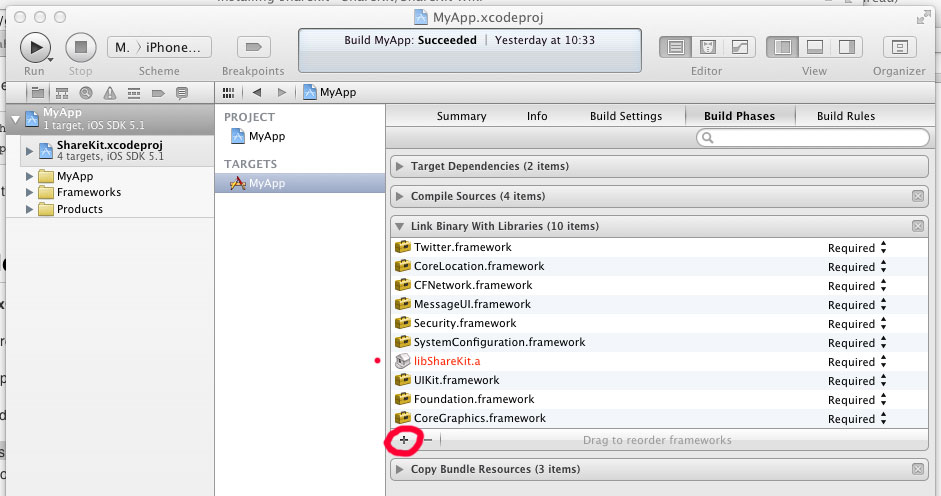Viewport: 941px width, 496px height.
Task: Toggle the Debug area view button
Action: 814,47
